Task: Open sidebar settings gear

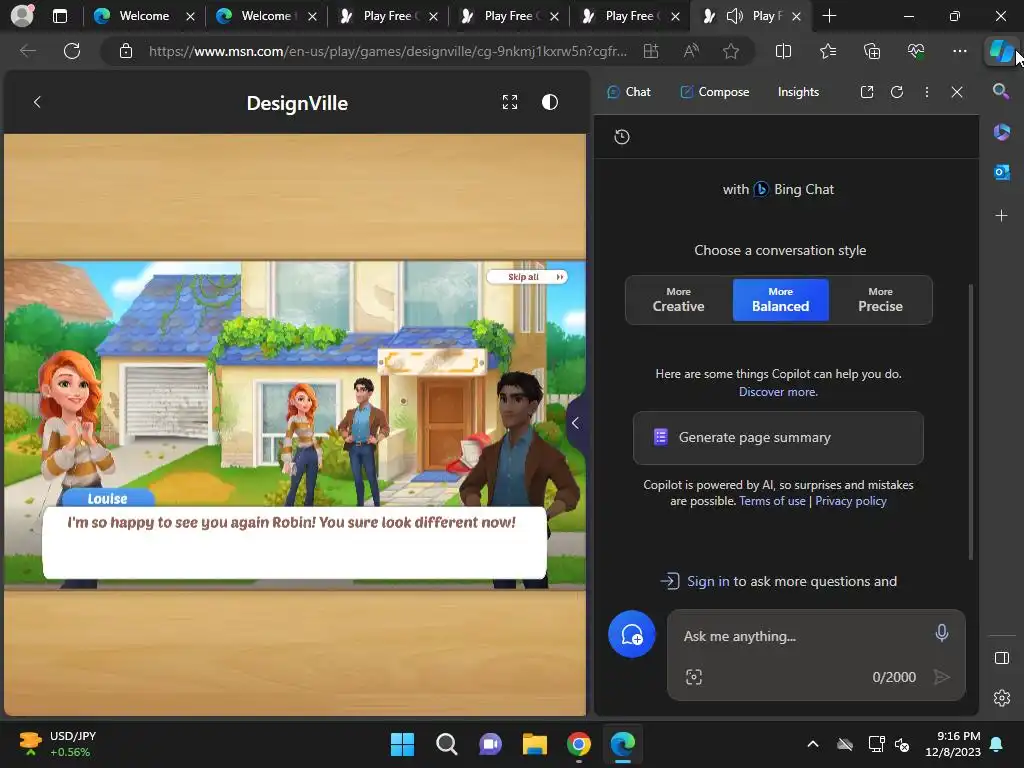Action: pos(1001,698)
